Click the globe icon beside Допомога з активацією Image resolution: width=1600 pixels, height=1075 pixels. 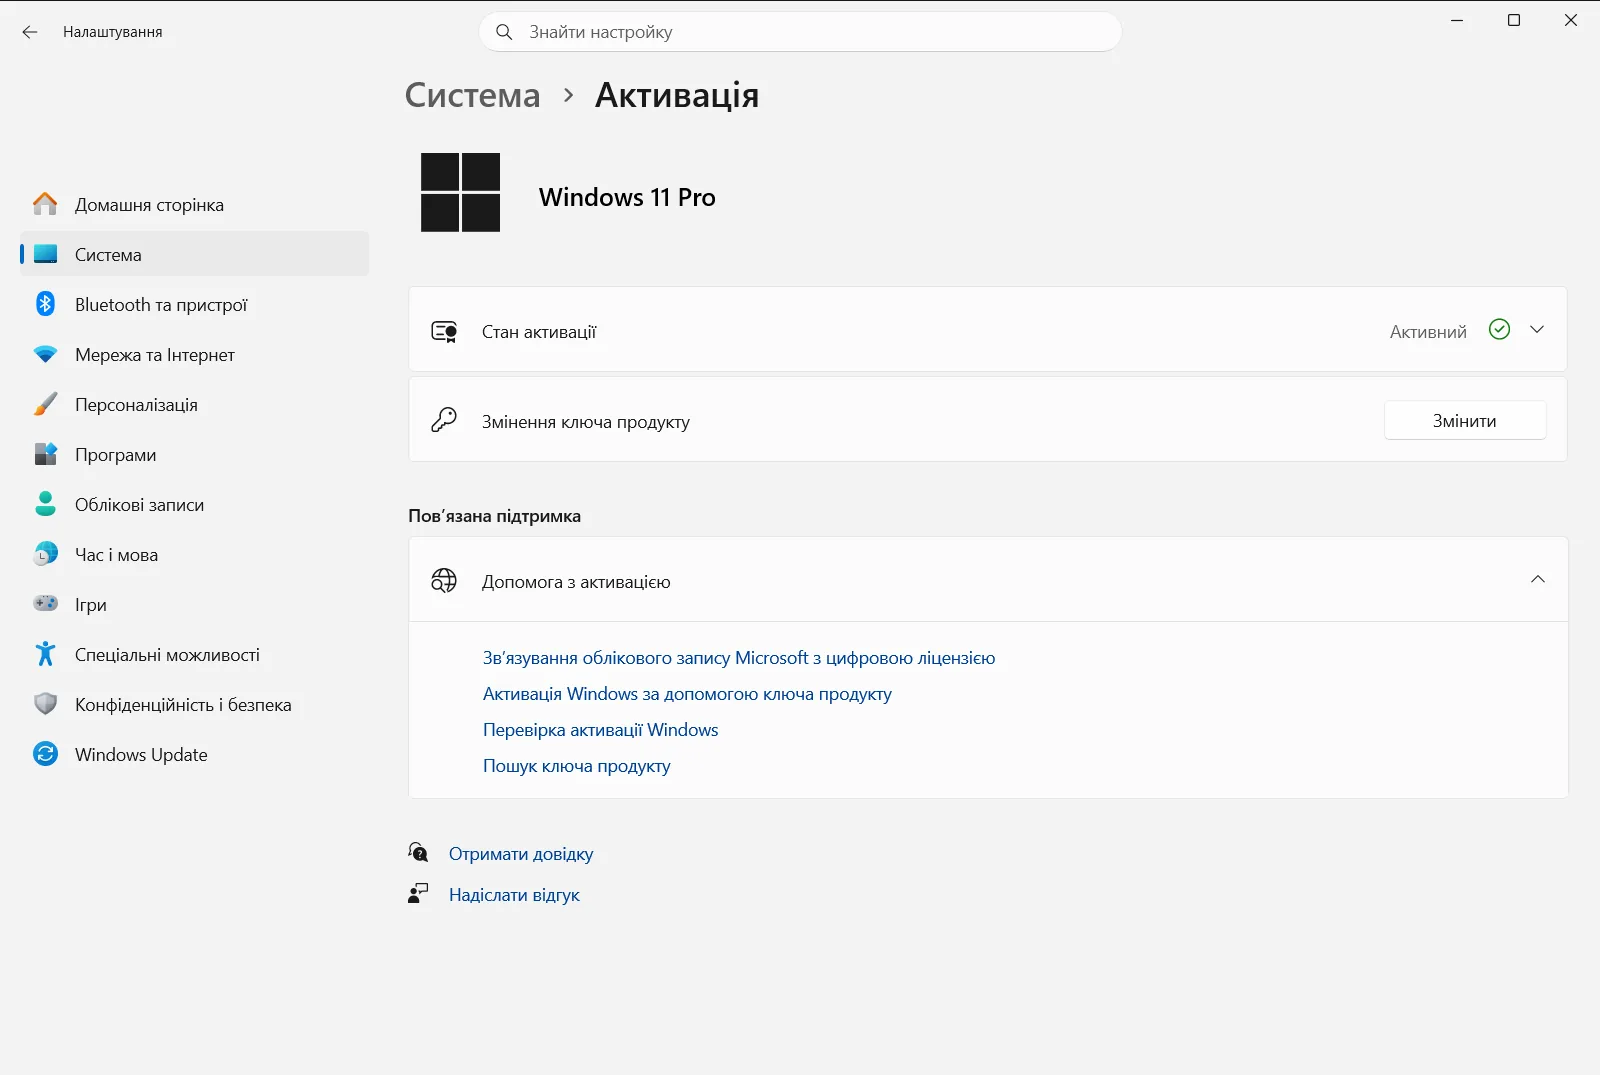pyautogui.click(x=444, y=580)
